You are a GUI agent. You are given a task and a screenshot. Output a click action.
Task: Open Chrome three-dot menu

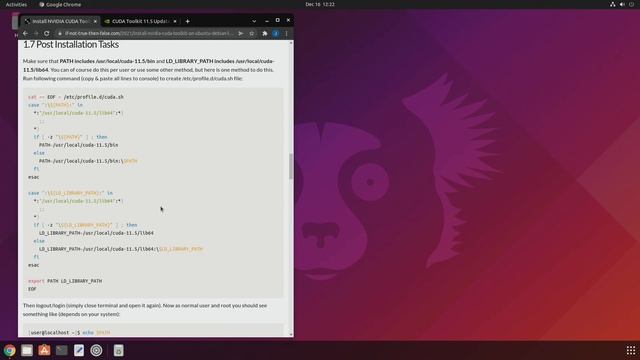pos(287,33)
